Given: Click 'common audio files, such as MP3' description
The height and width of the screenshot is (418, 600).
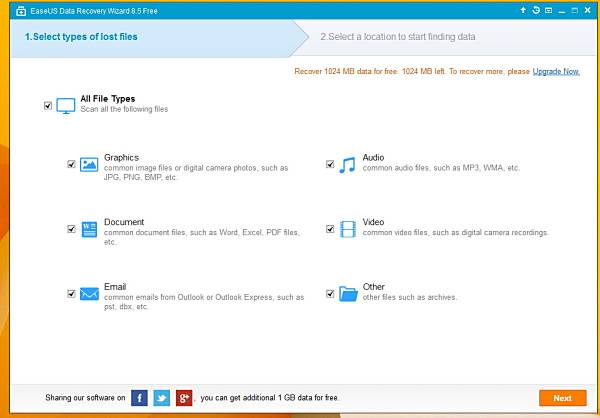Looking at the screenshot, I should [441, 168].
